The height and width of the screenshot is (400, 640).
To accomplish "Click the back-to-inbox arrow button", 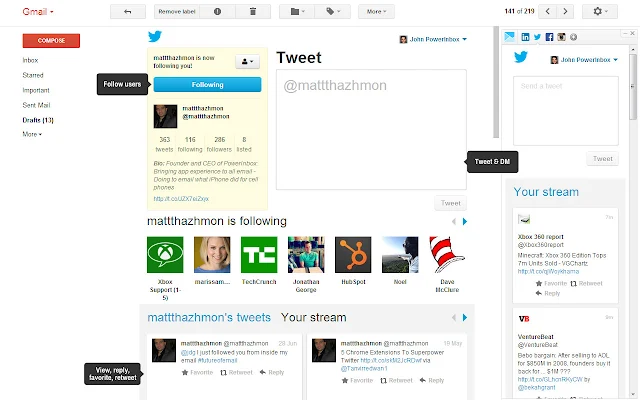I will (x=128, y=11).
